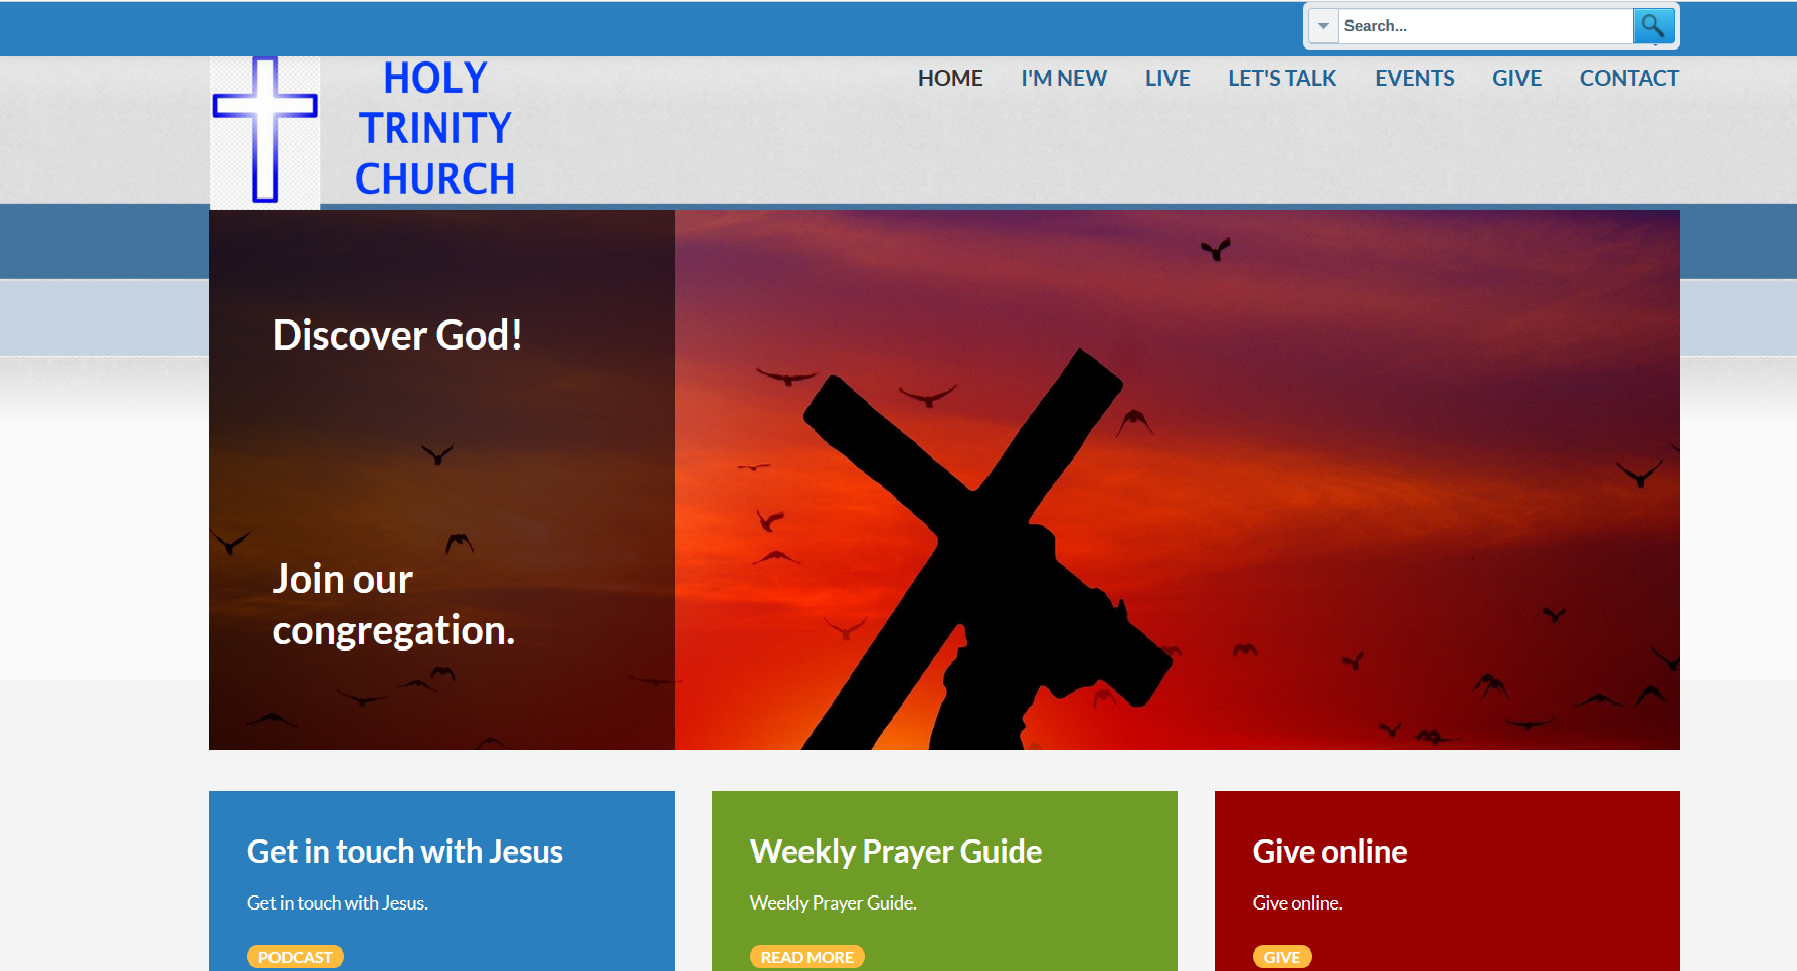Viewport: 1797px width, 971px height.
Task: Click the Weekly Prayer Guide heading
Action: 895,851
